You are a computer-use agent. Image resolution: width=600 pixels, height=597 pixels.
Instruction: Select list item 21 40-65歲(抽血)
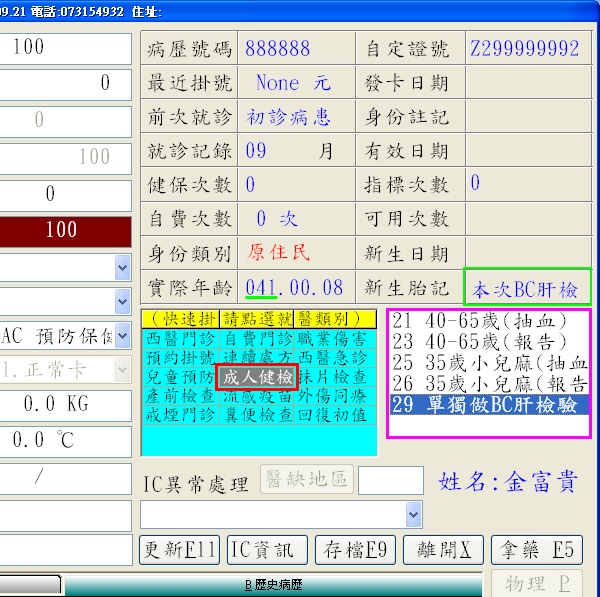[x=478, y=322]
